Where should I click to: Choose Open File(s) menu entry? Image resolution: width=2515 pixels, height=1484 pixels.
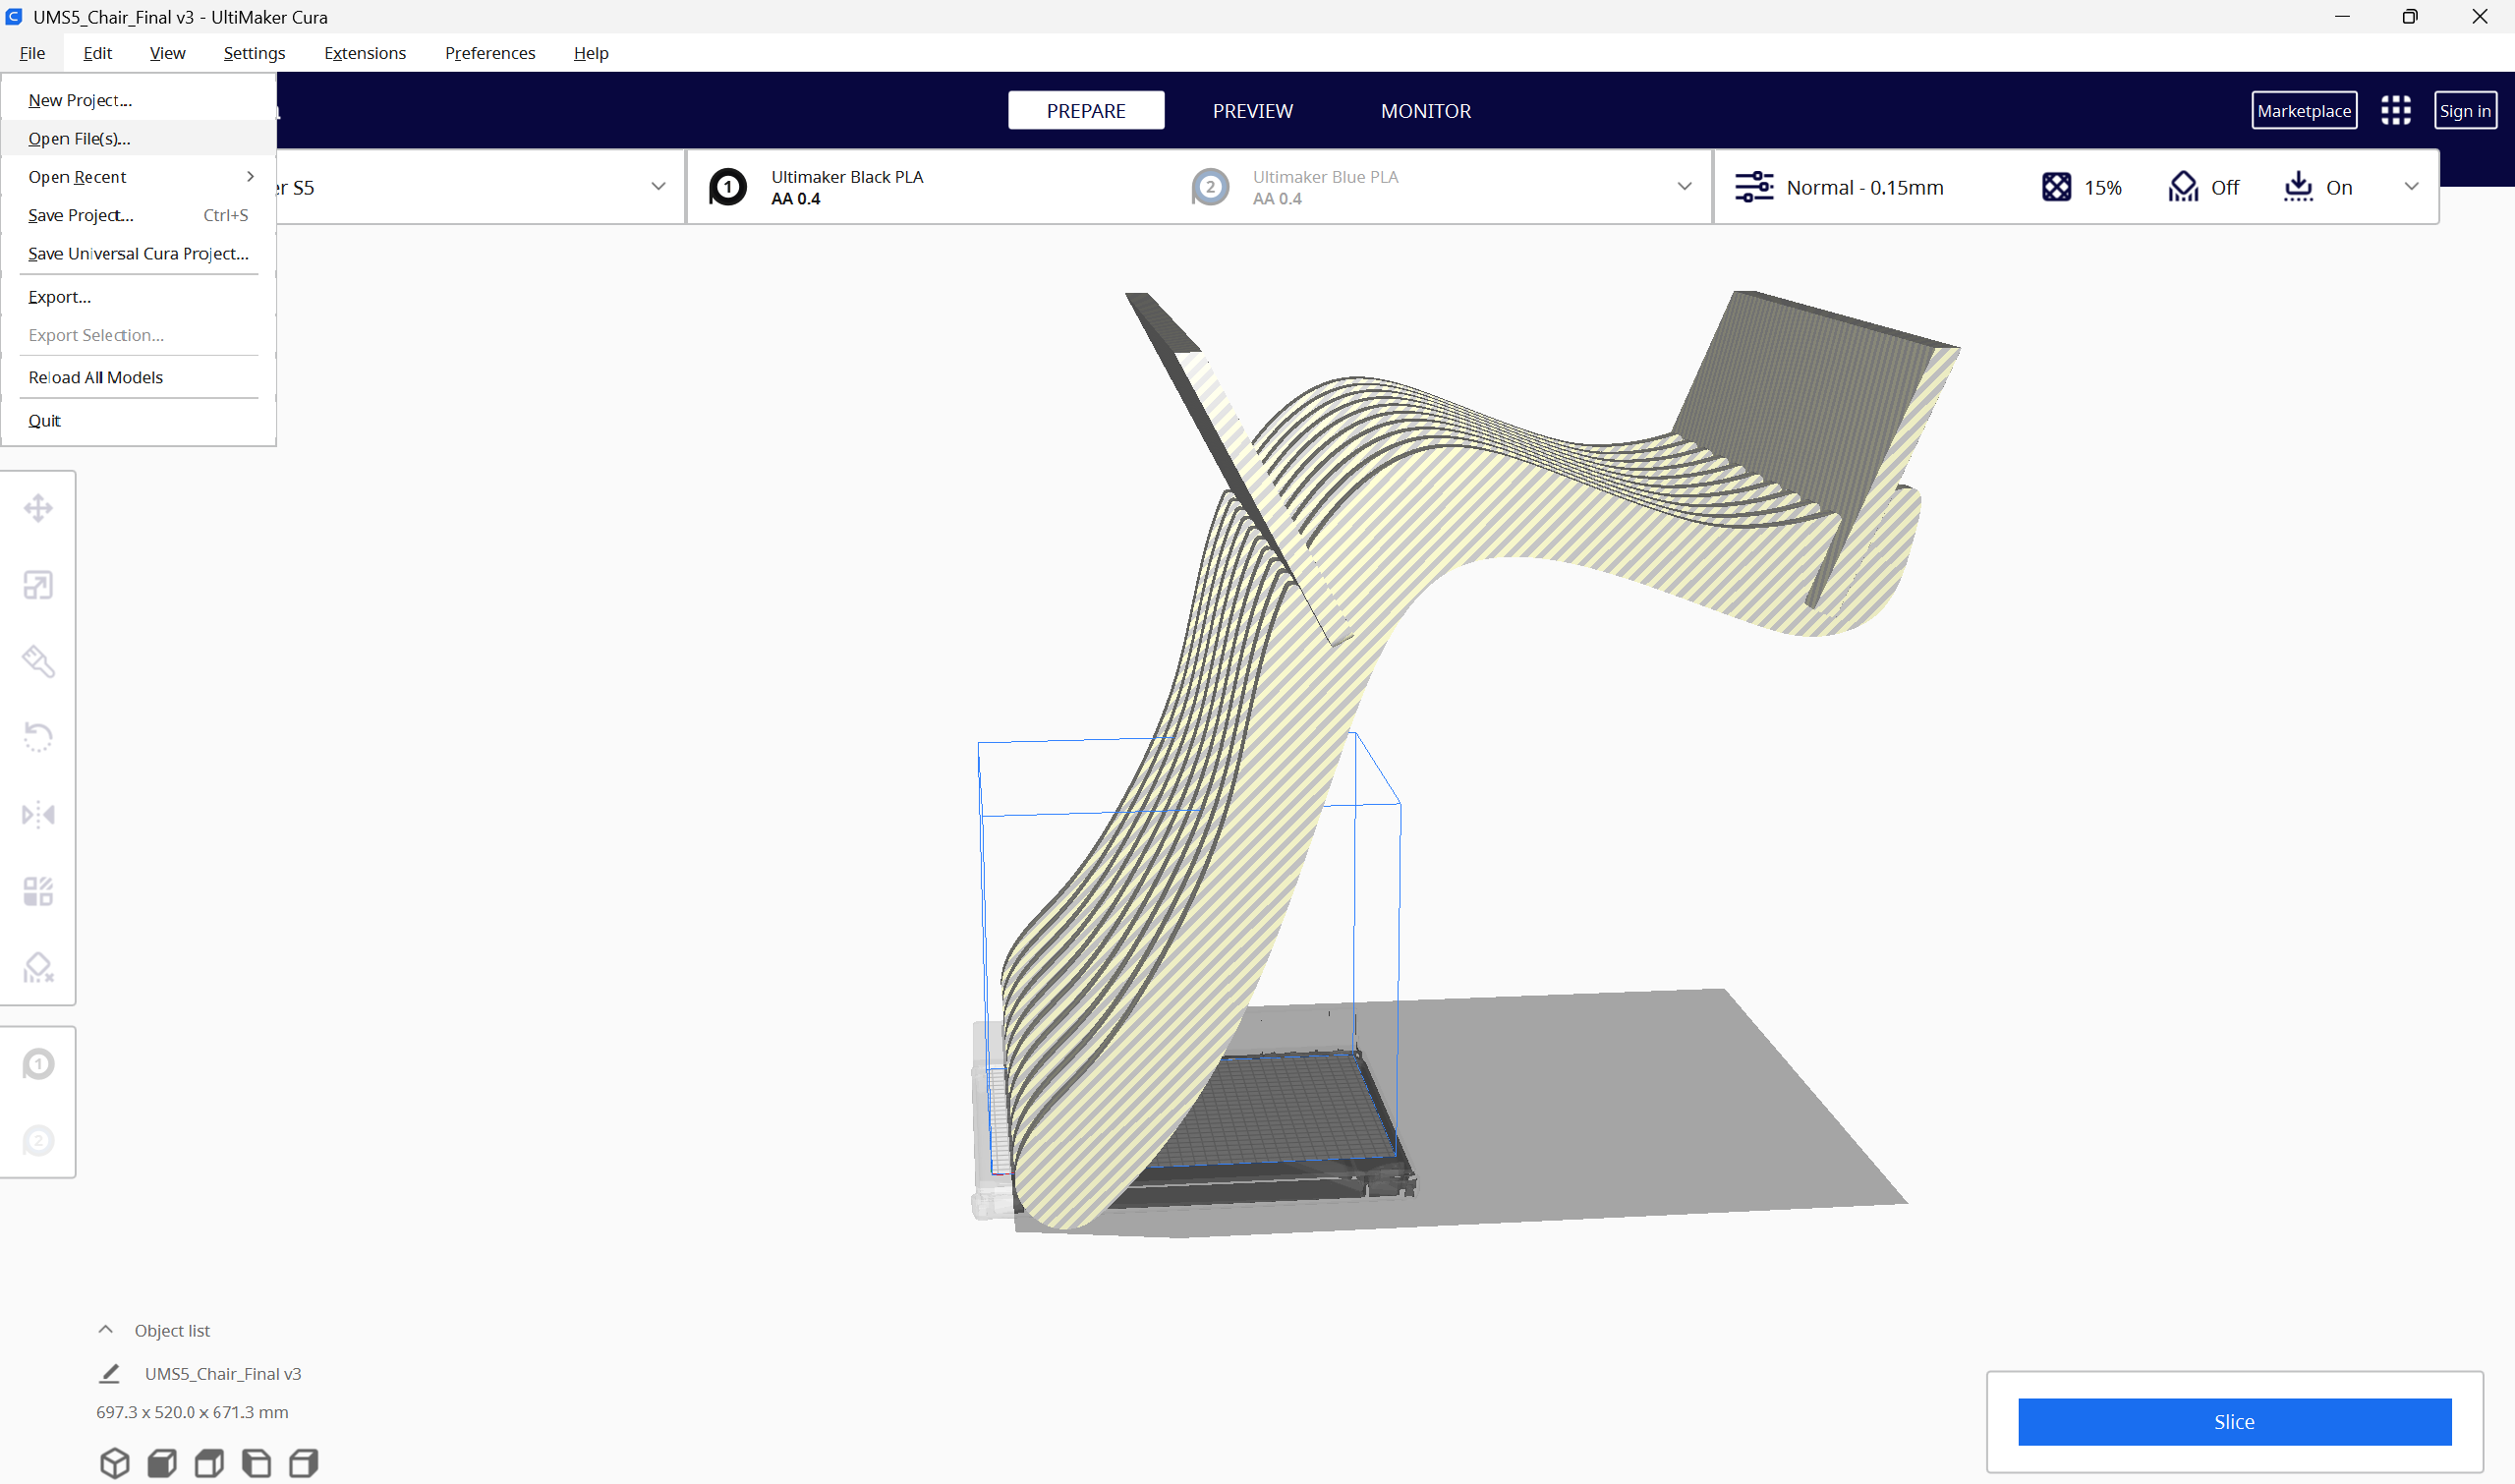[138, 139]
